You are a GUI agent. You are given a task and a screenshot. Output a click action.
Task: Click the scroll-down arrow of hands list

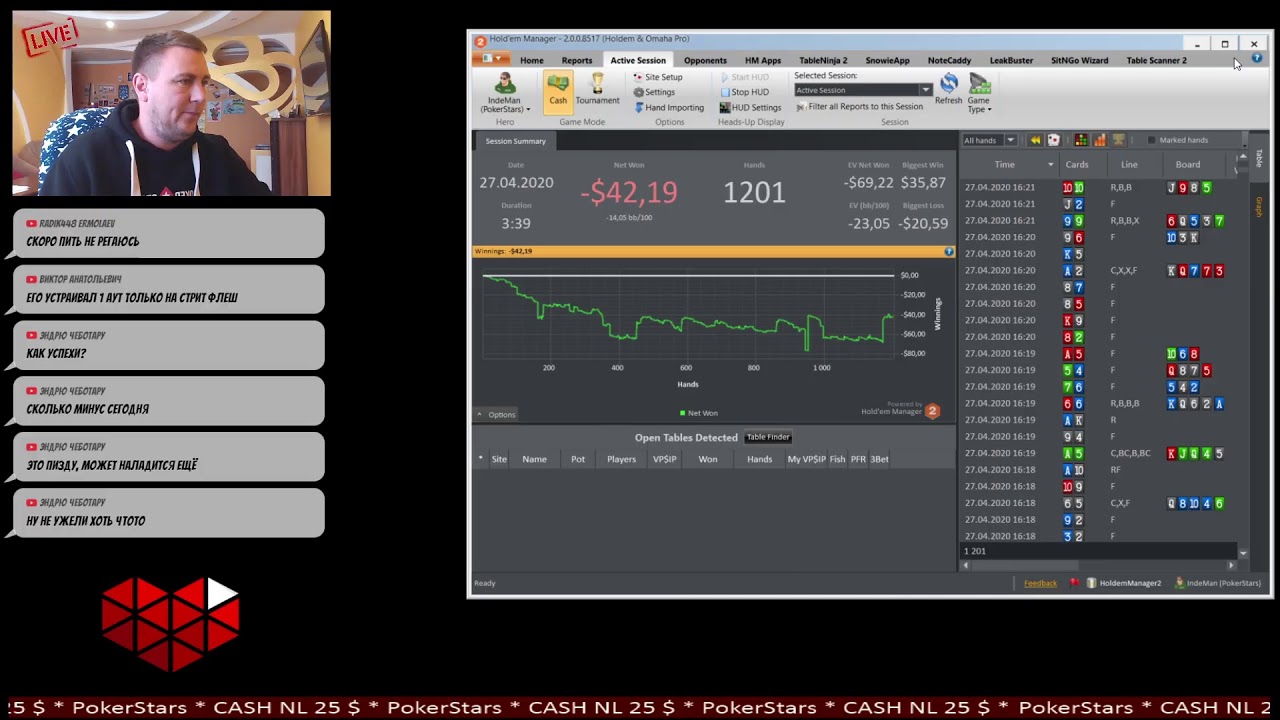[x=1243, y=553]
